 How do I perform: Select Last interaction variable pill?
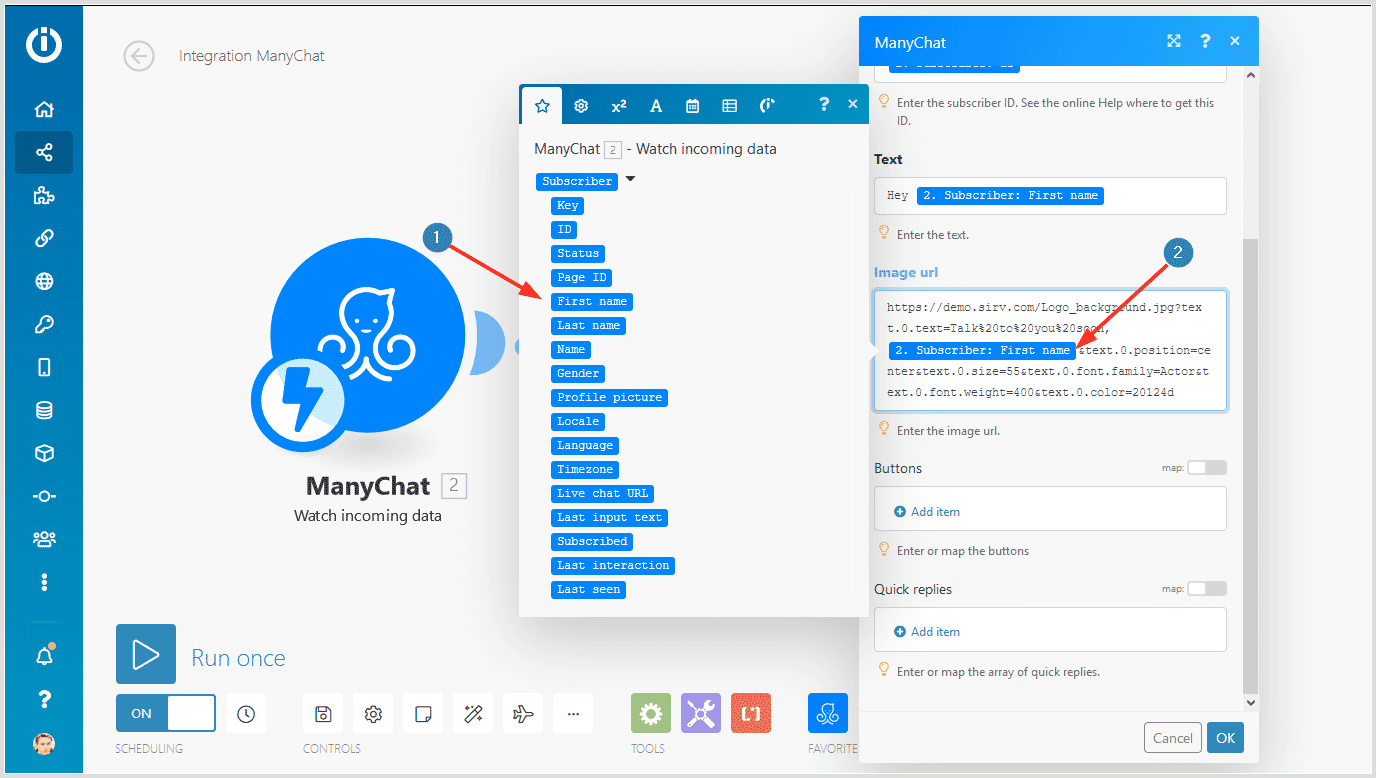[x=613, y=565]
